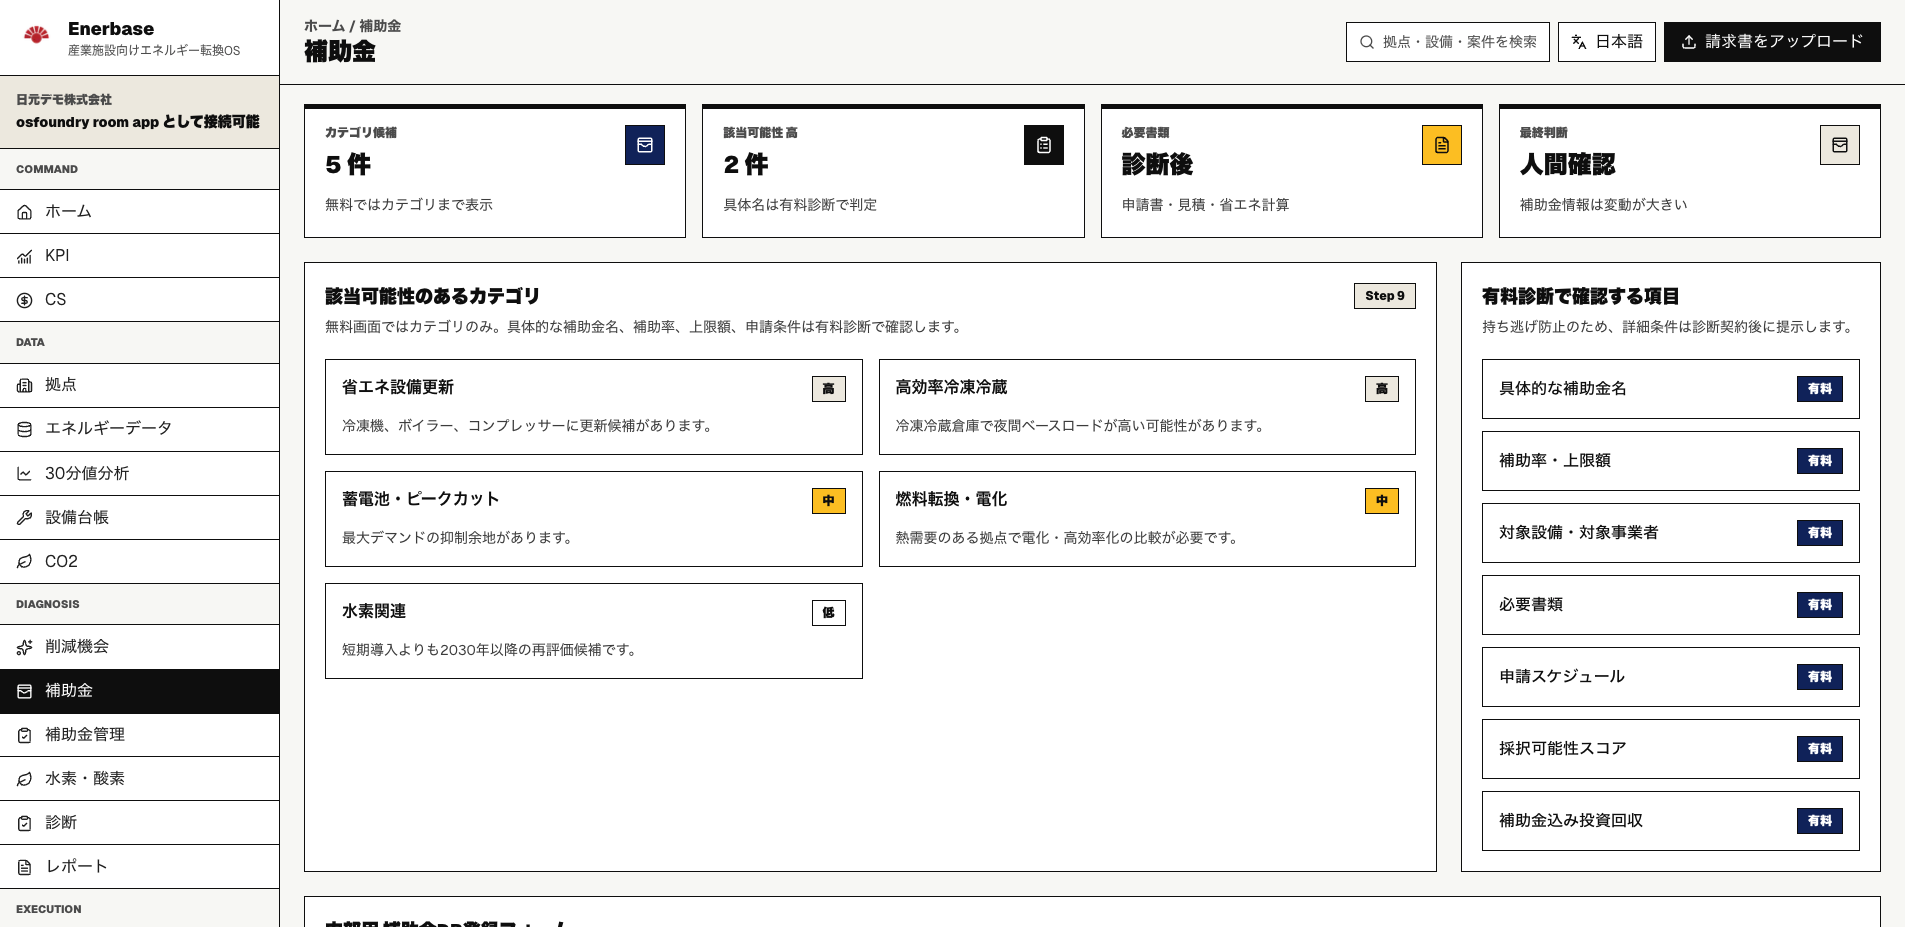Click 有料 badge beside 申請スケジュール
Viewport: 1905px width, 927px height.
(x=1820, y=677)
